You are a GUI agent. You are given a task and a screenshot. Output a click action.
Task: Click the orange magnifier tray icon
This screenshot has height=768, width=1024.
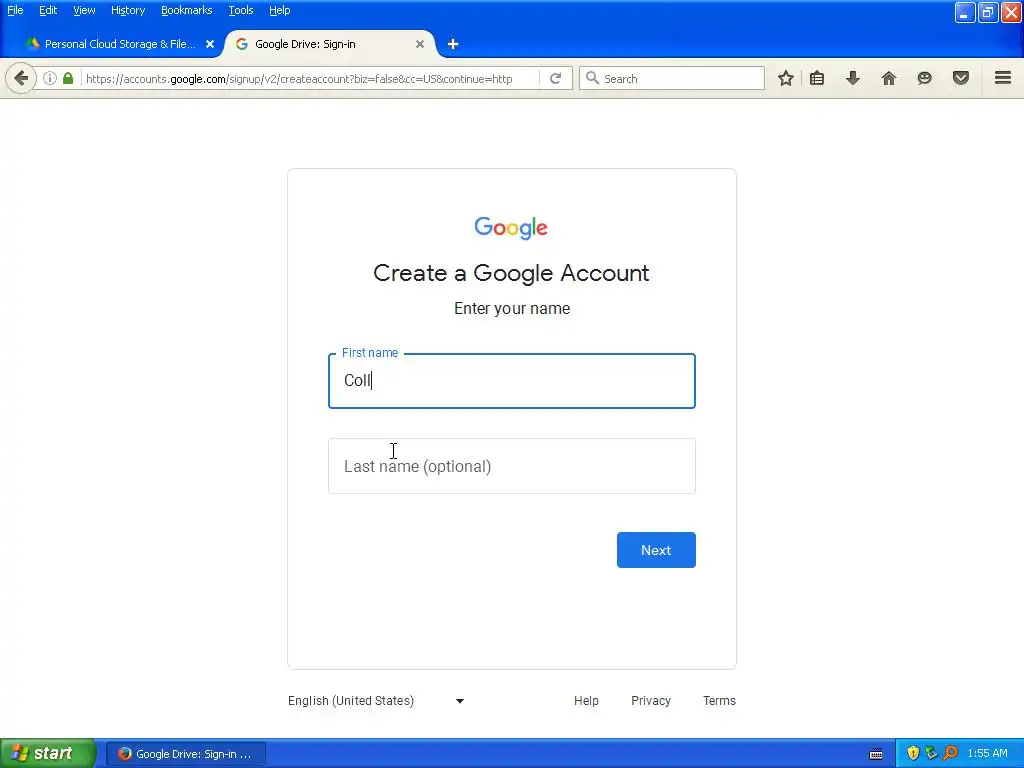(x=951, y=753)
